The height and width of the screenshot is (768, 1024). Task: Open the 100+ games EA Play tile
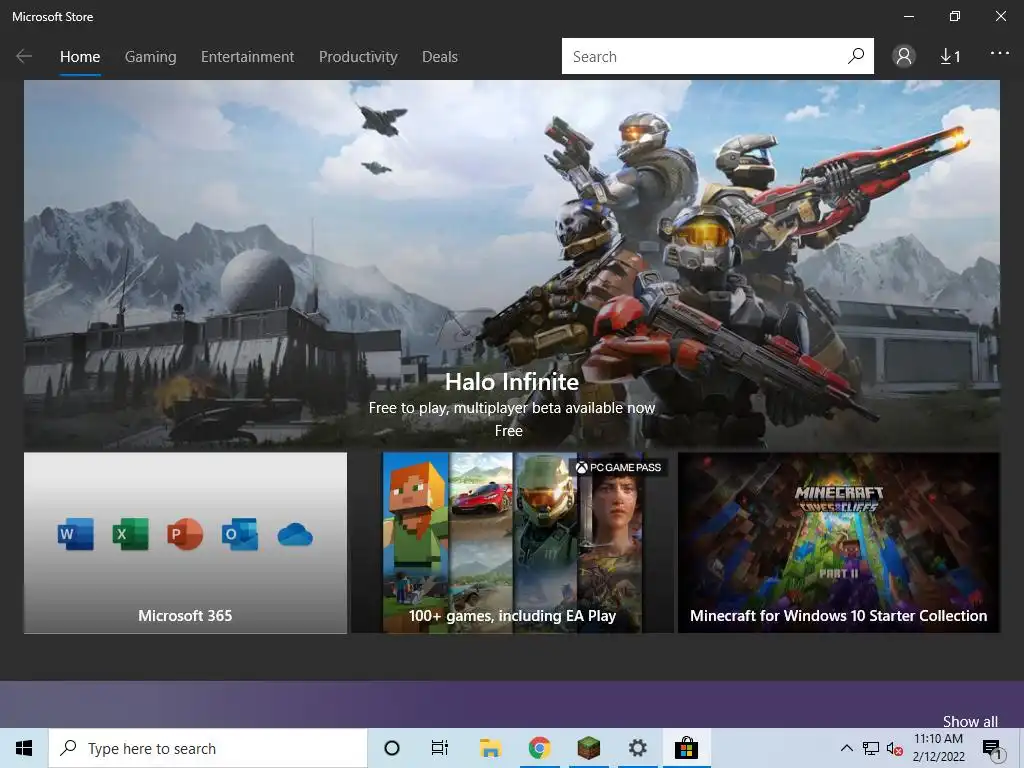[512, 543]
